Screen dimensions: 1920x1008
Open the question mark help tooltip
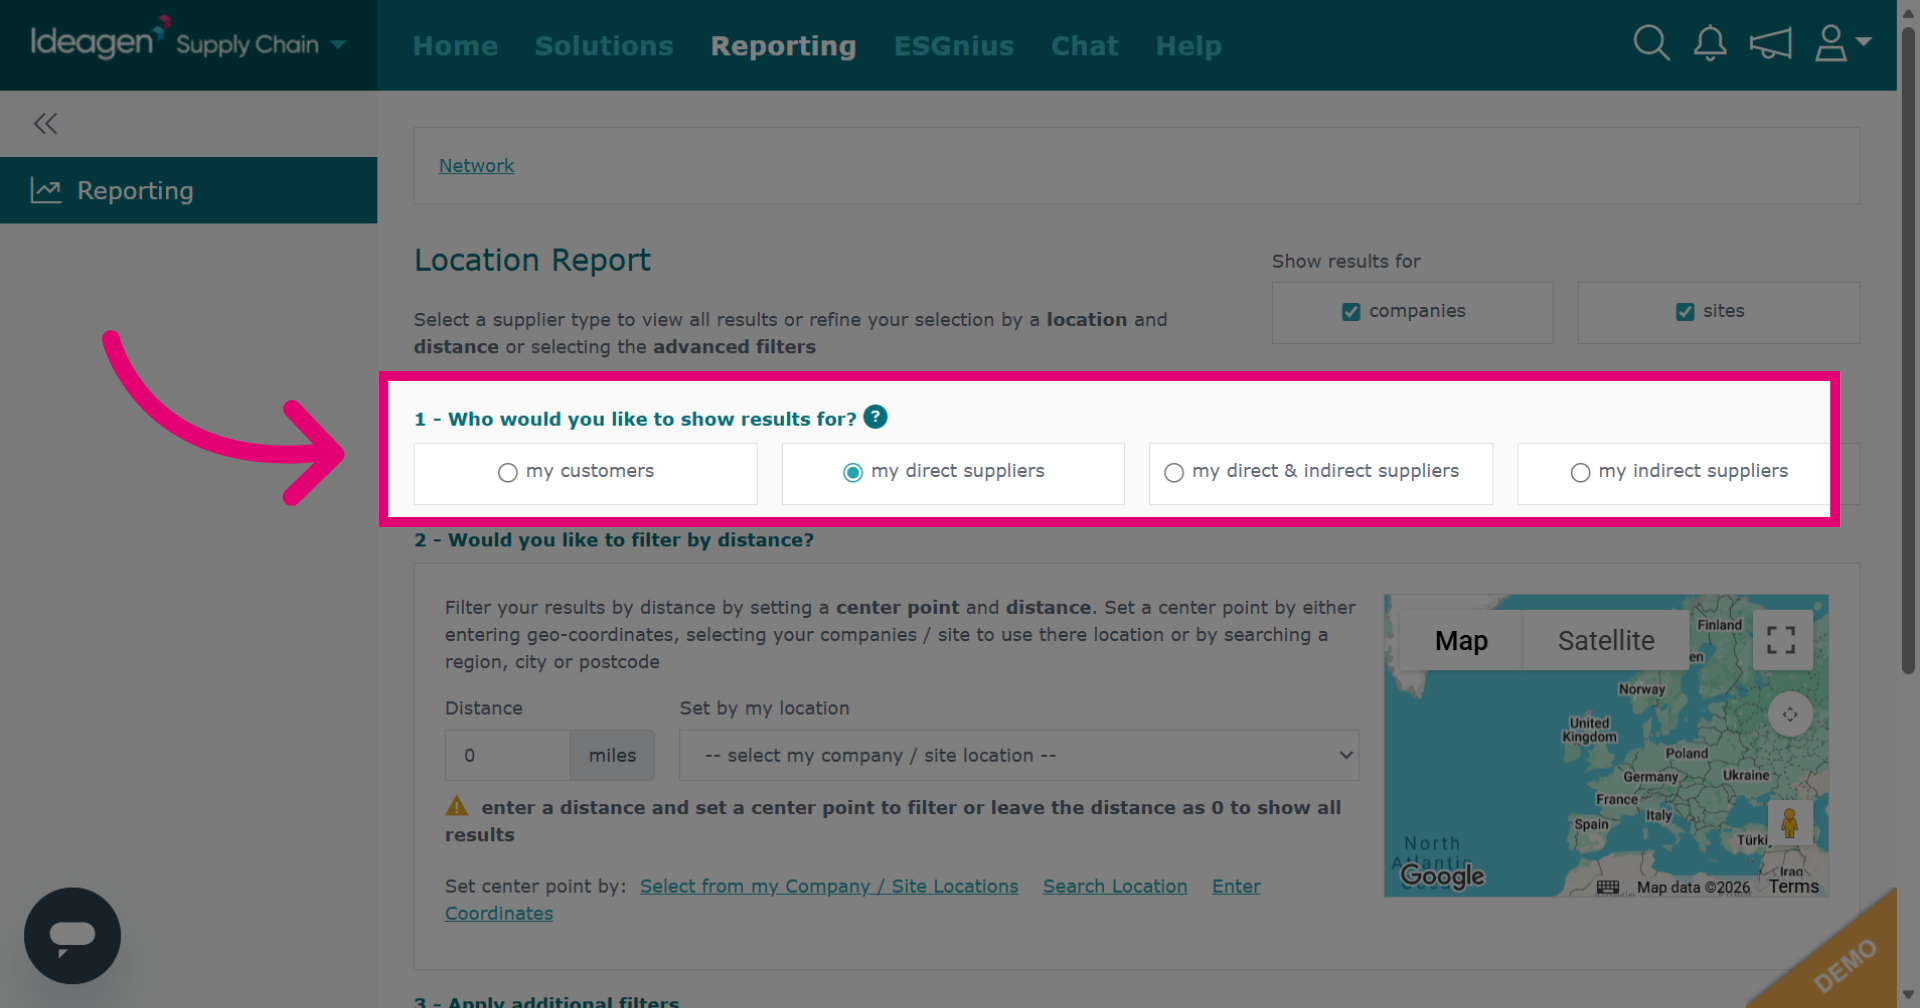tap(875, 417)
